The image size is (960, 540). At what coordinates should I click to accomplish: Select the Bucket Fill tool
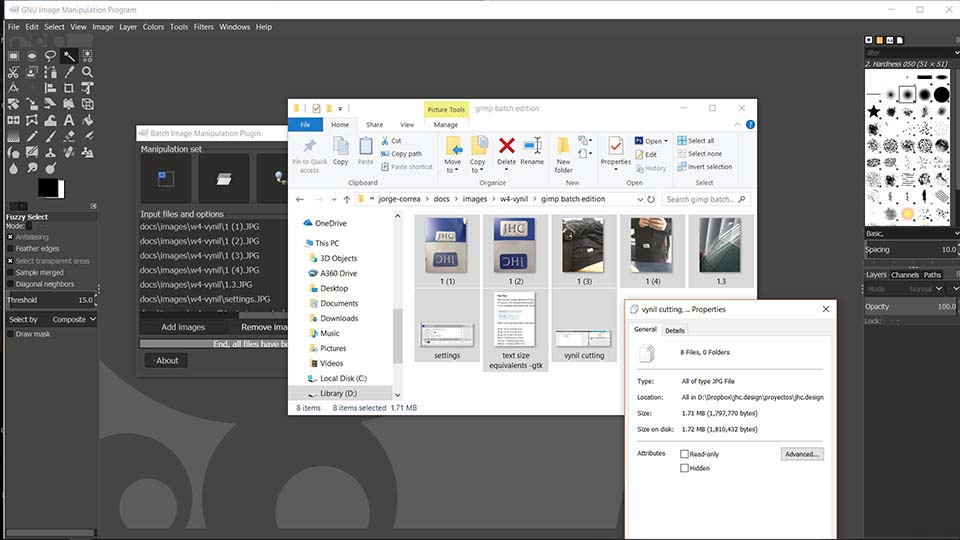[x=88, y=121]
